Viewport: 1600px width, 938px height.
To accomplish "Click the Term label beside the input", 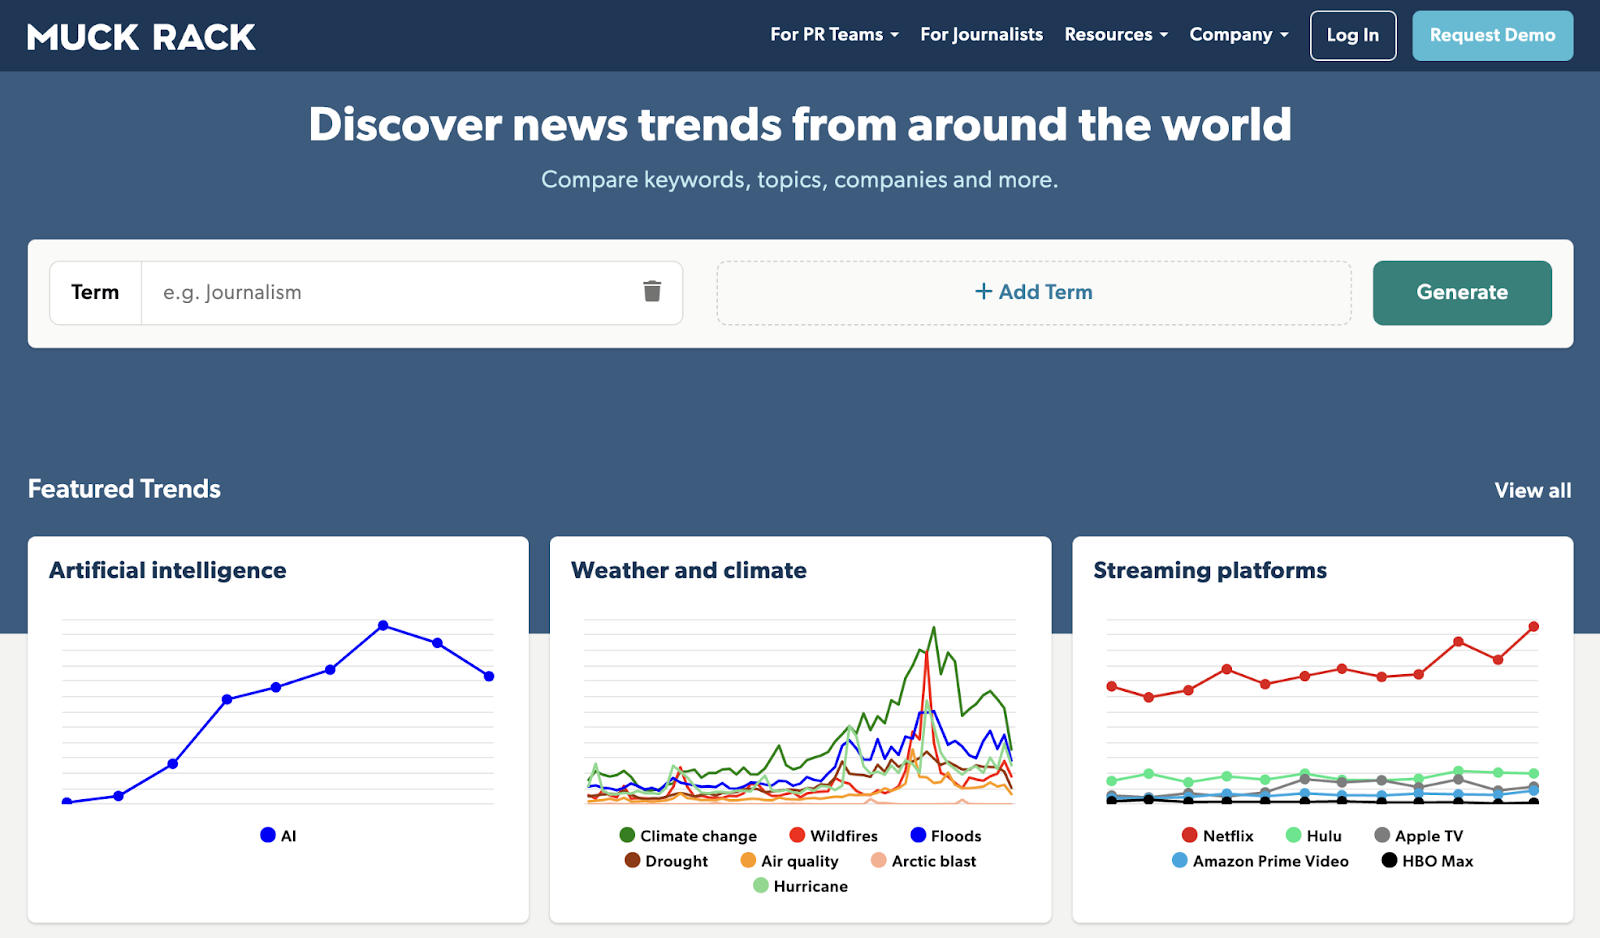I will click(95, 293).
